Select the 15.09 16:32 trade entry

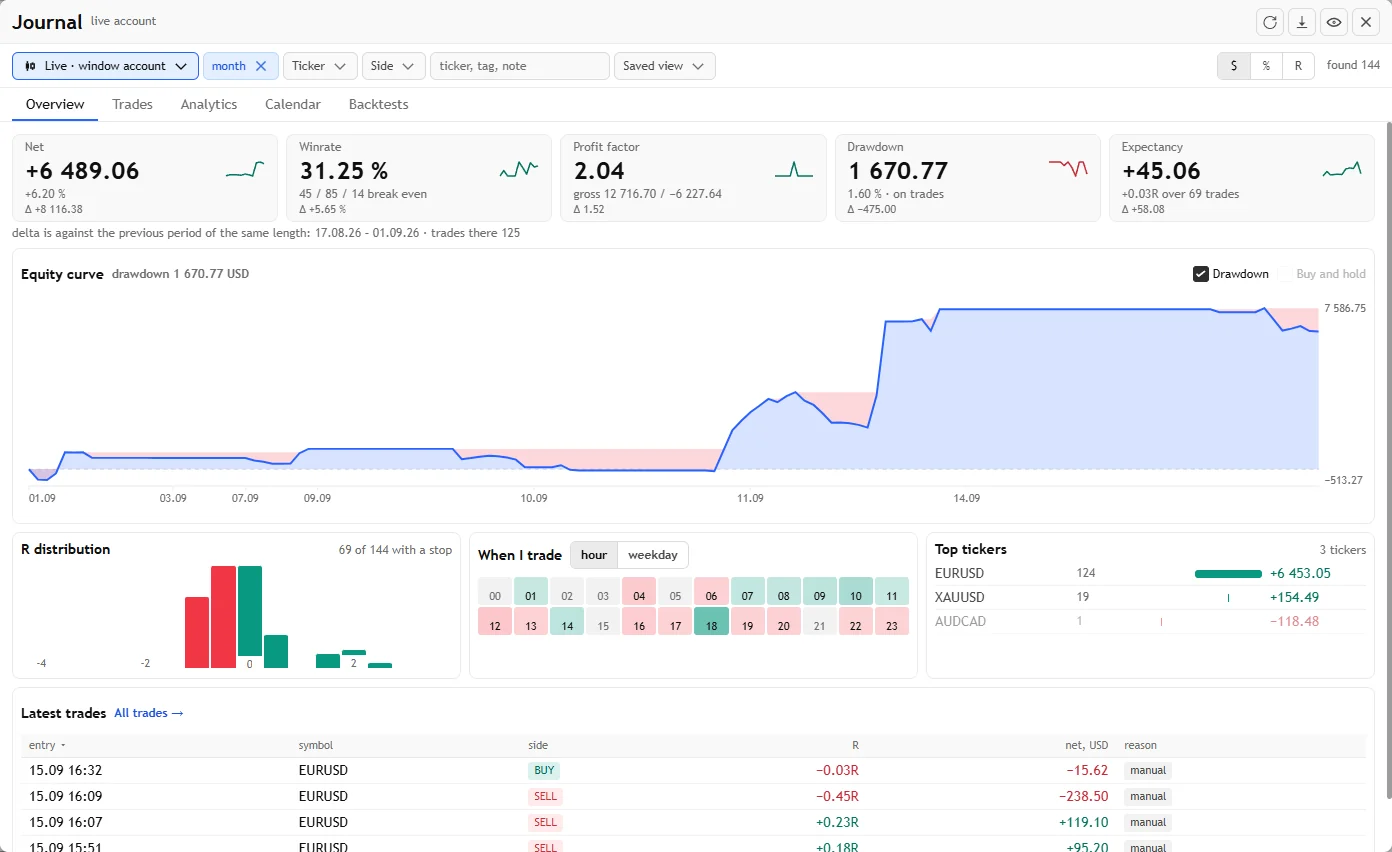point(692,771)
